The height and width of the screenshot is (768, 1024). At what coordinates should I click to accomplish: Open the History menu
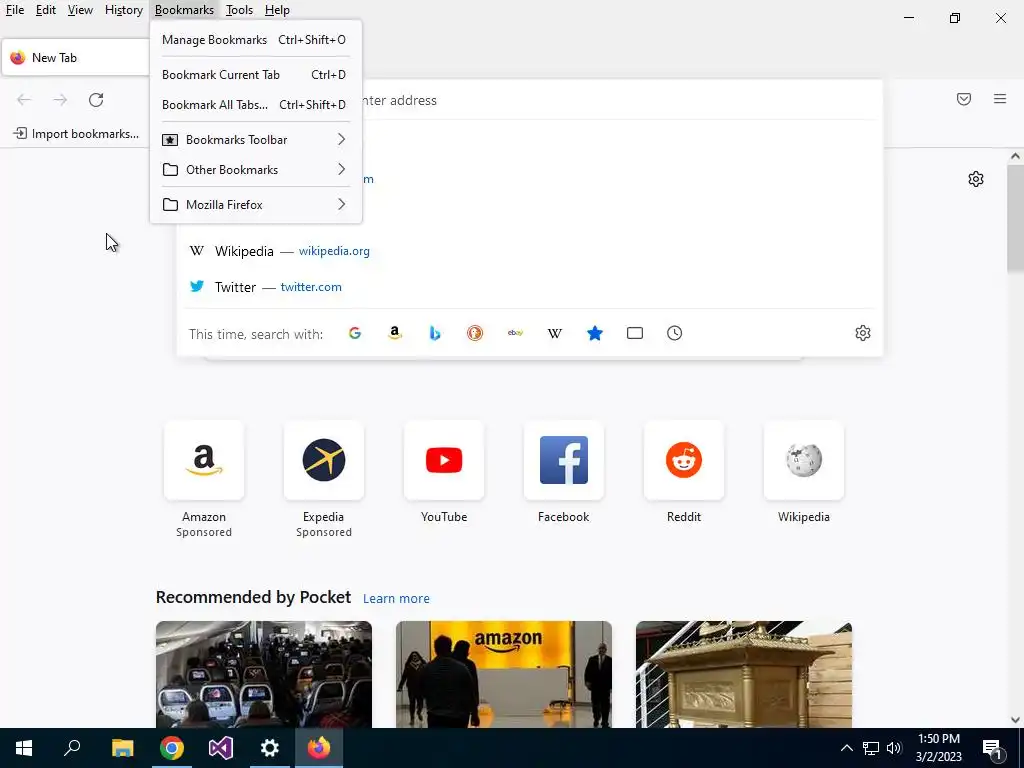click(x=123, y=10)
